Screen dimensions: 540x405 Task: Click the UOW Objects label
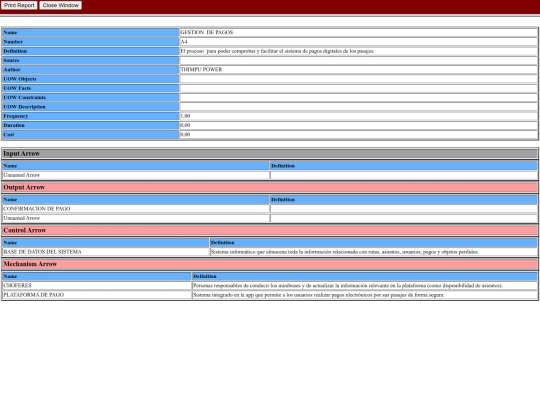point(20,79)
